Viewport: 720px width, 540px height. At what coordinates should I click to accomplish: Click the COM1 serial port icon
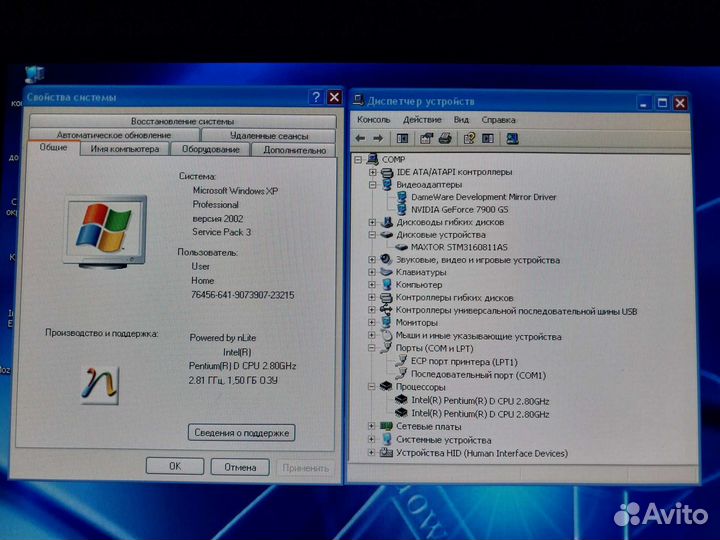tap(401, 374)
